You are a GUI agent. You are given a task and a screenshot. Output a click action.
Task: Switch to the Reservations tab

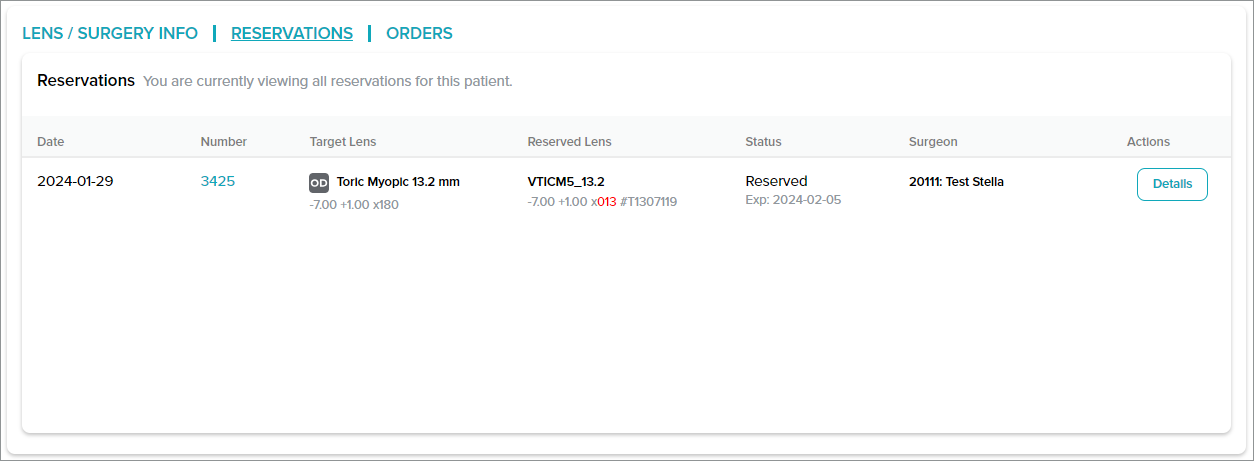coord(292,33)
